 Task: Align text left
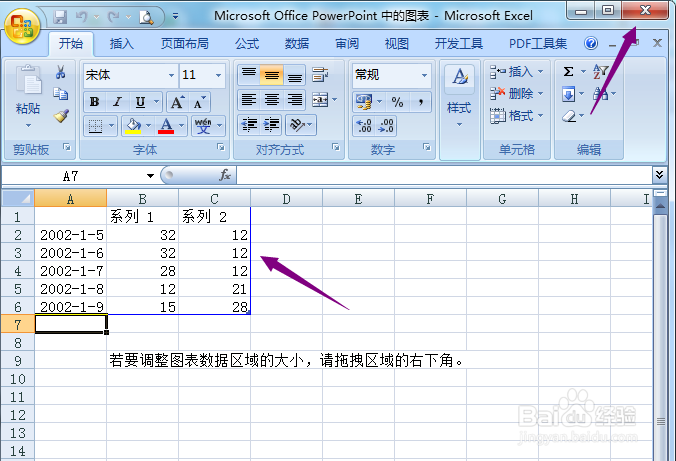249,100
